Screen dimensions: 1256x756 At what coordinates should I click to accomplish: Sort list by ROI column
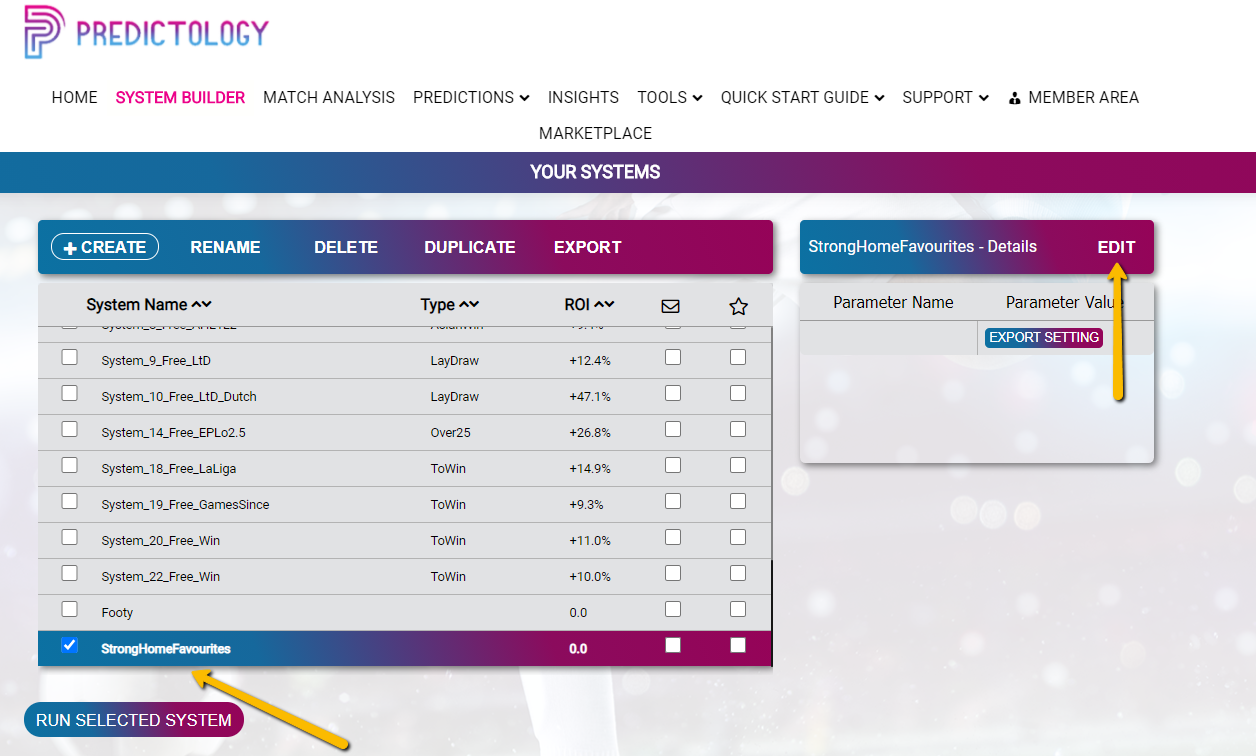pos(589,305)
